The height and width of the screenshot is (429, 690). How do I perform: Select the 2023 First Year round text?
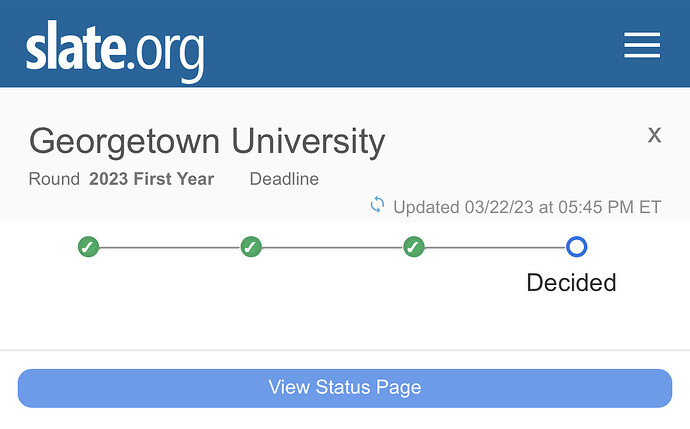pyautogui.click(x=151, y=179)
